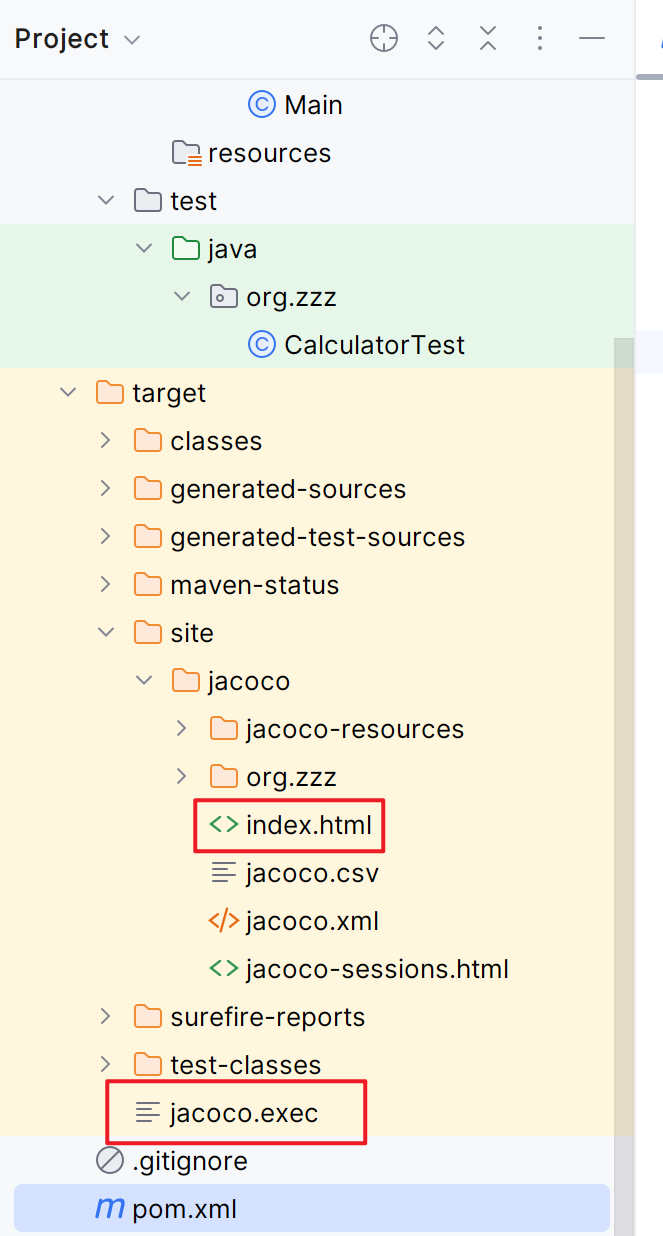Collapse the target folder

pos(68,393)
